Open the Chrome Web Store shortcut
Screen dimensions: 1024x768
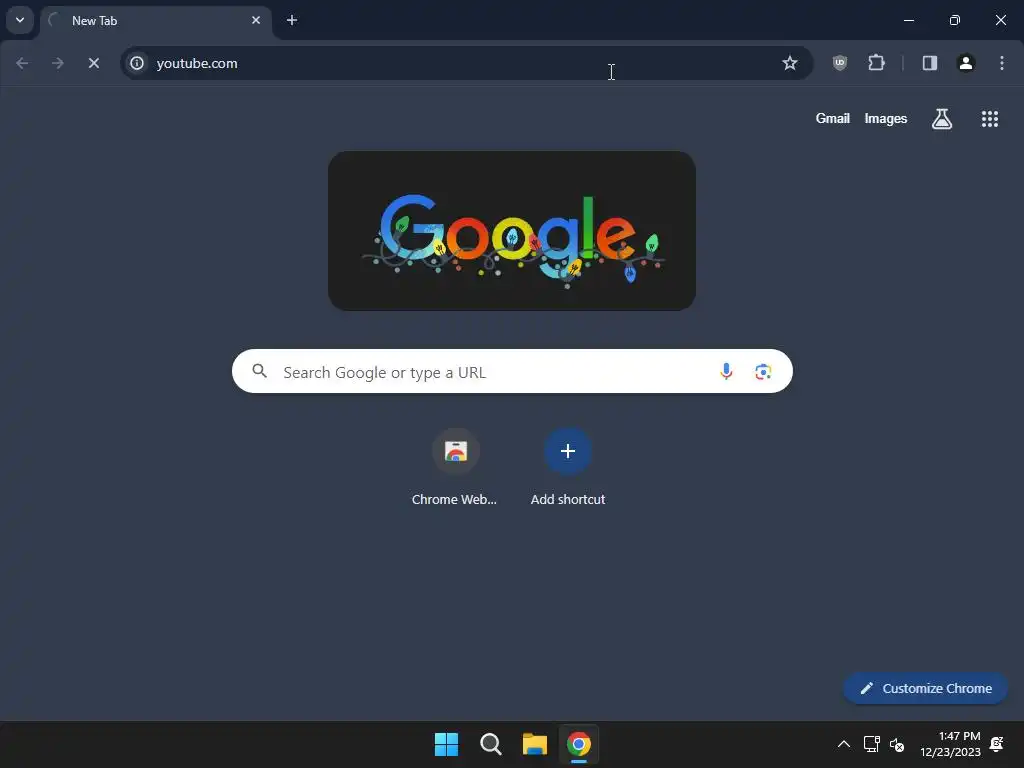pos(455,468)
